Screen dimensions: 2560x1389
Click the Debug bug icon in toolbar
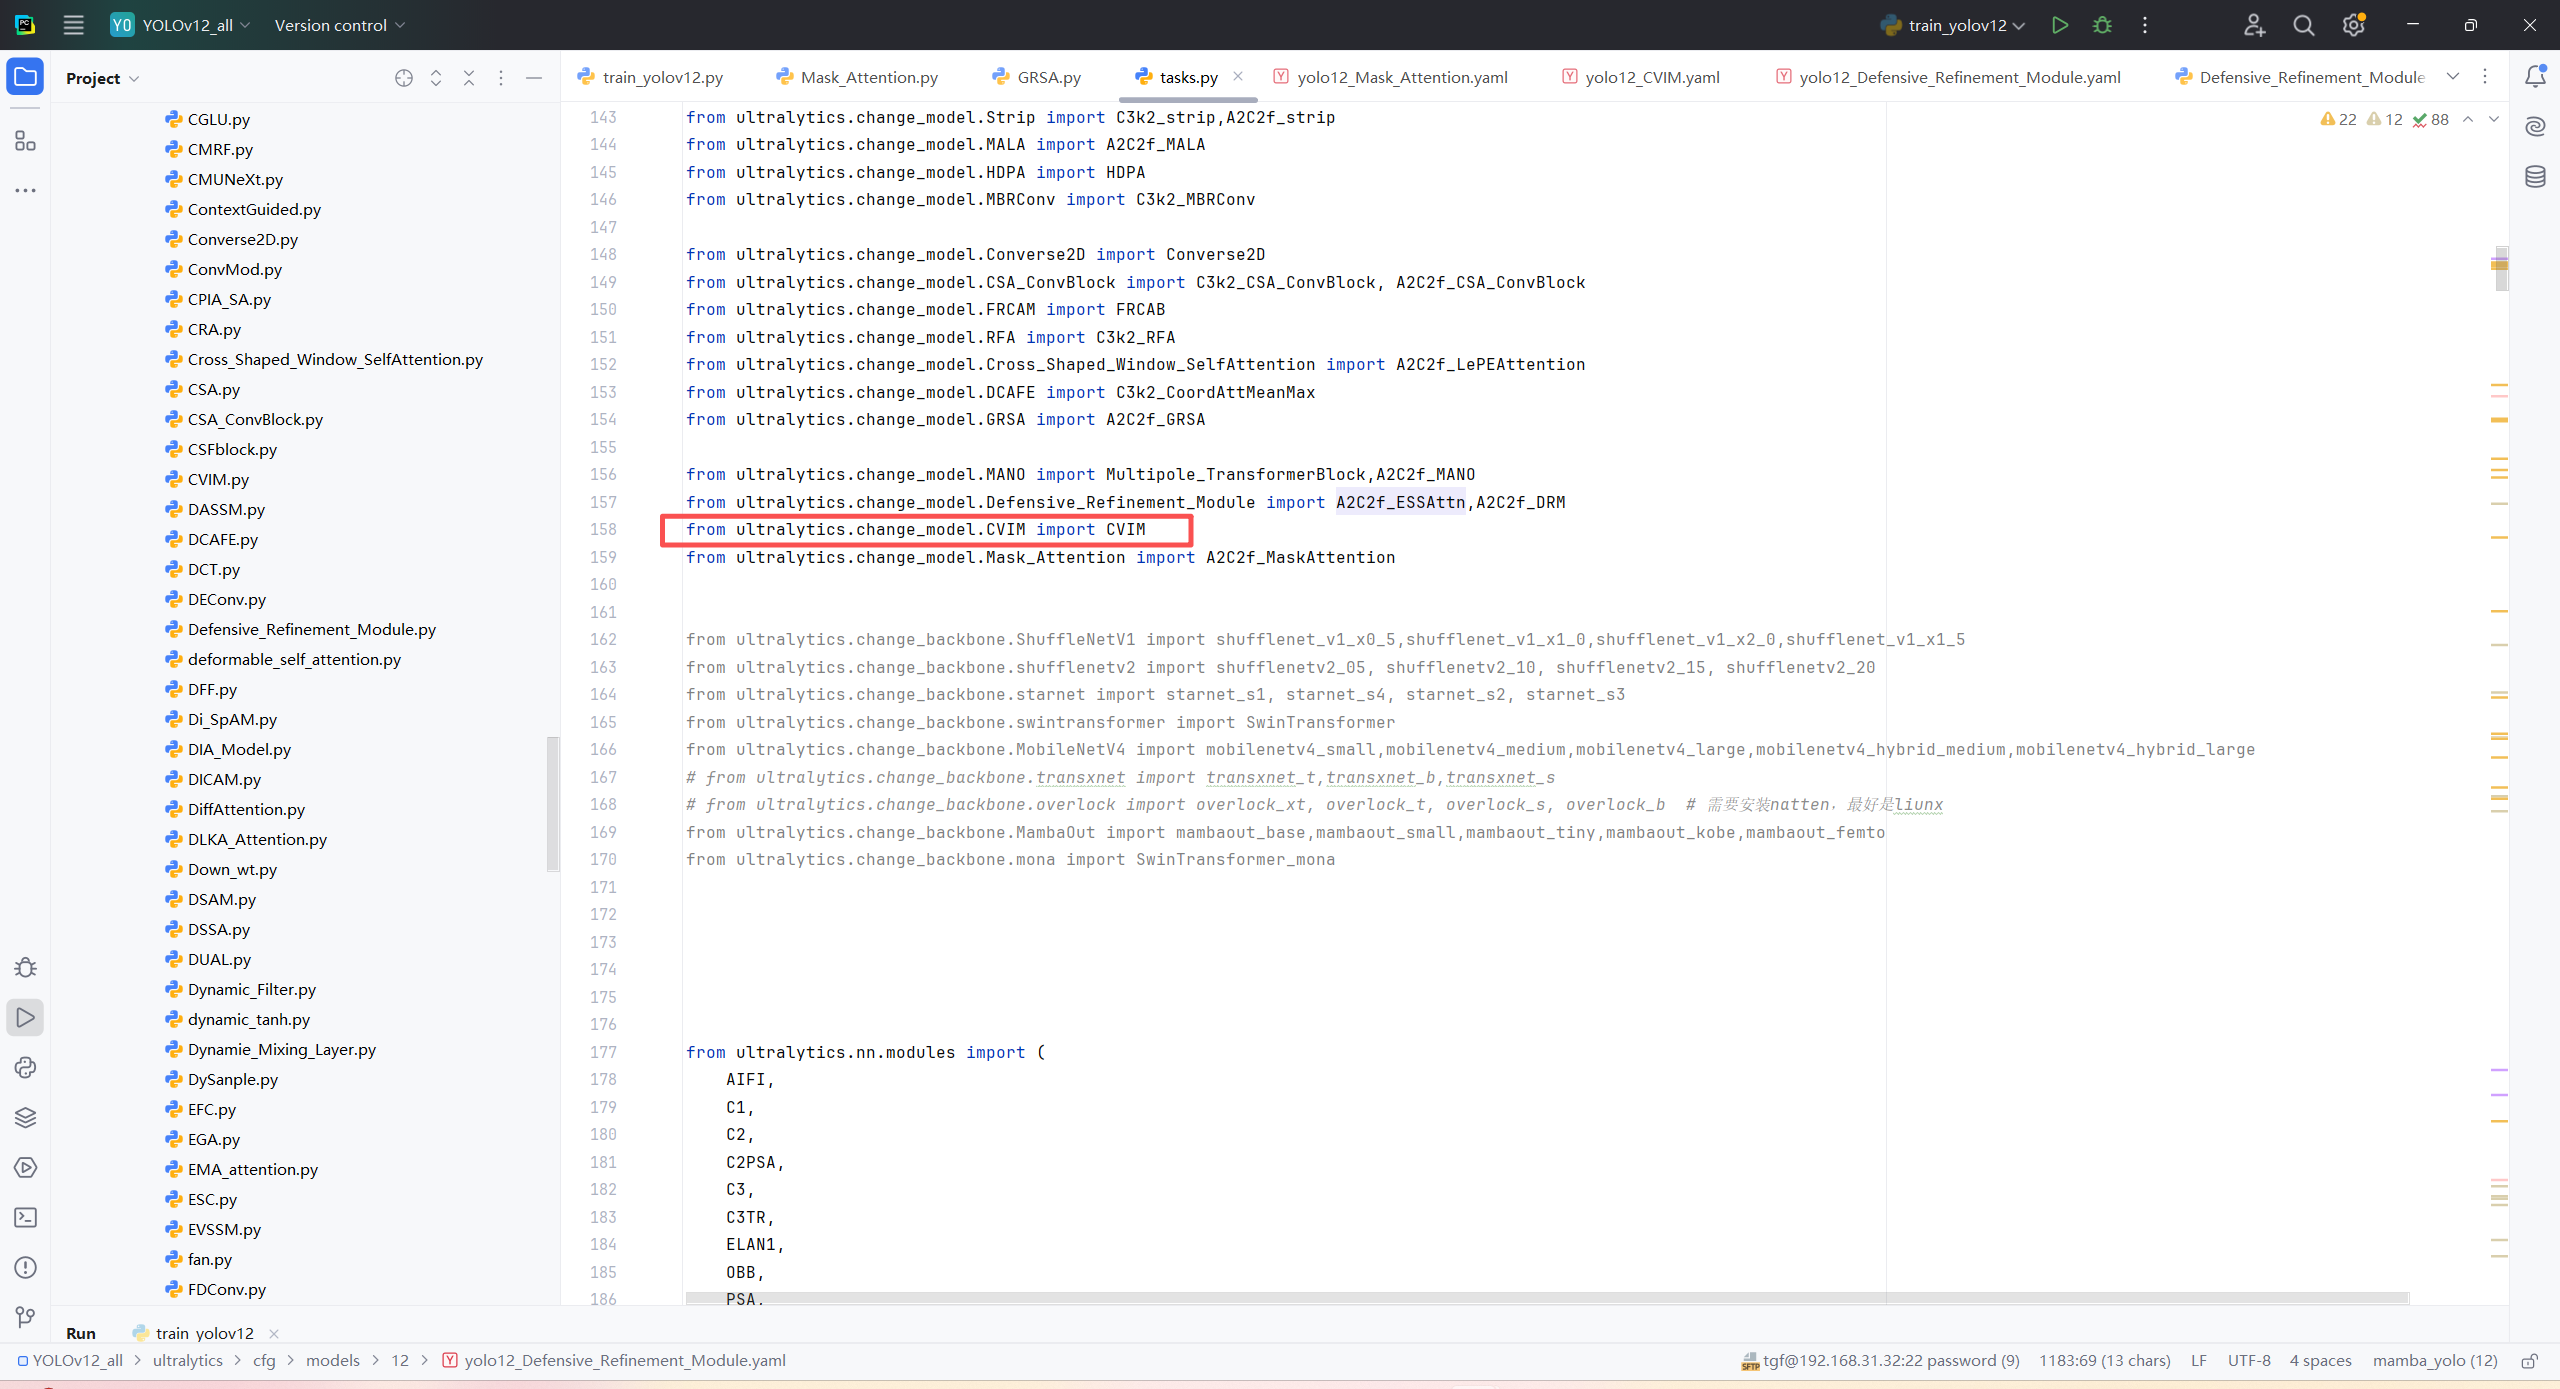tap(2102, 25)
